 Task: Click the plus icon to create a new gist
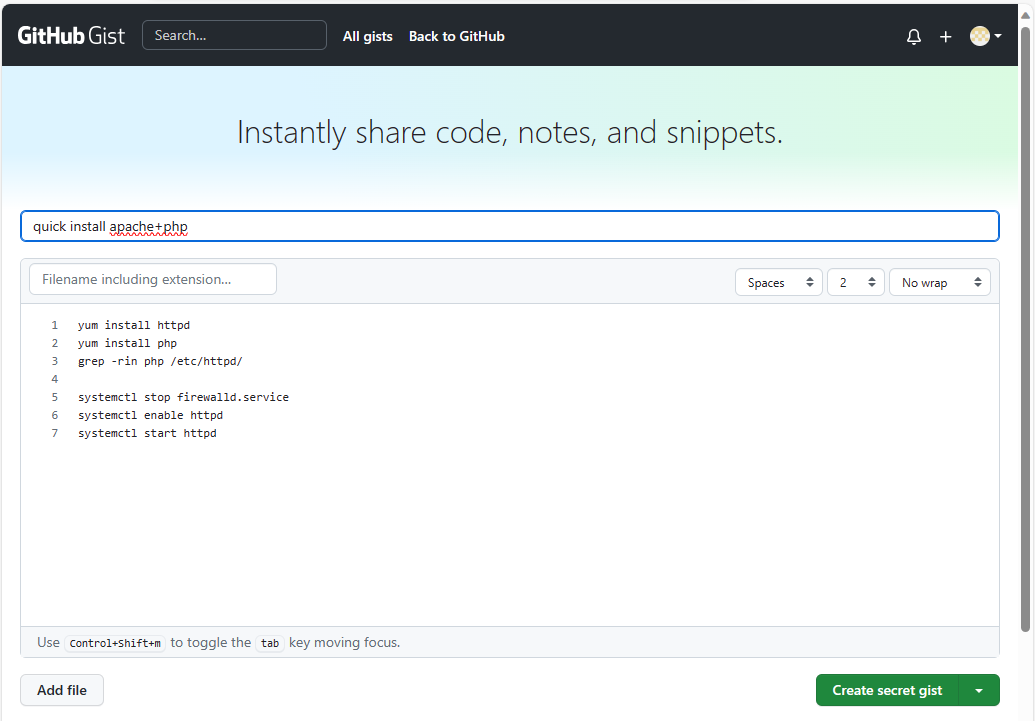945,36
